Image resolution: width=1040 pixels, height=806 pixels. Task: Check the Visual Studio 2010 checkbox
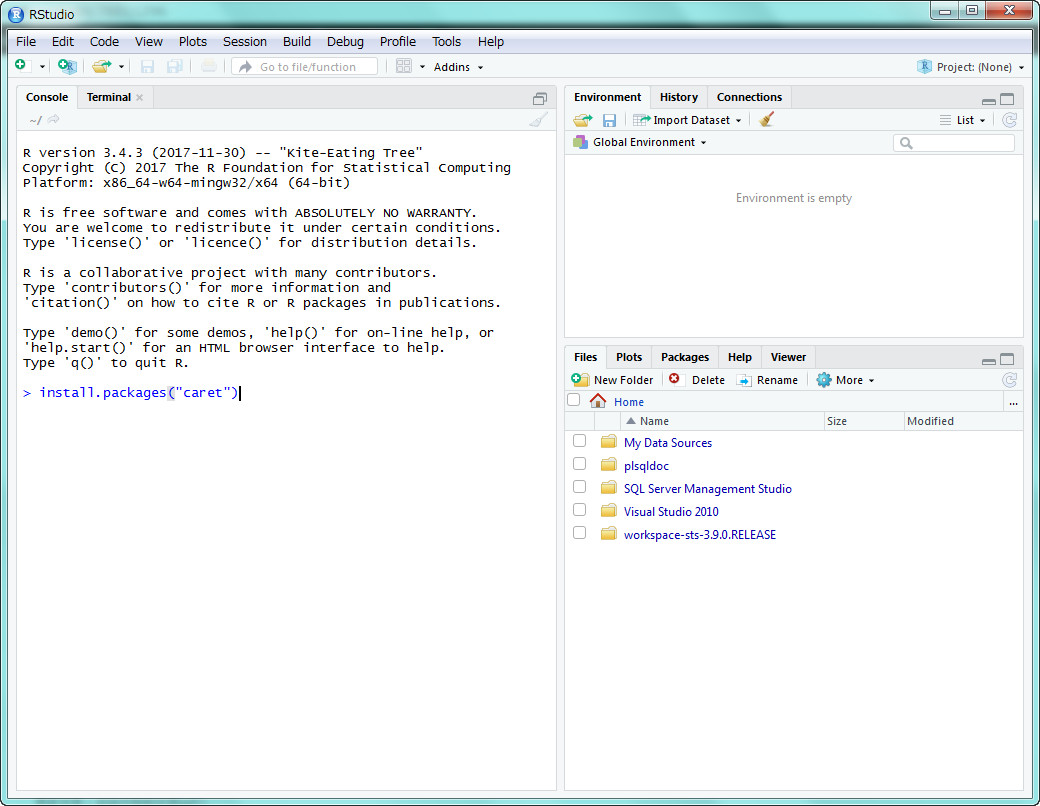580,509
